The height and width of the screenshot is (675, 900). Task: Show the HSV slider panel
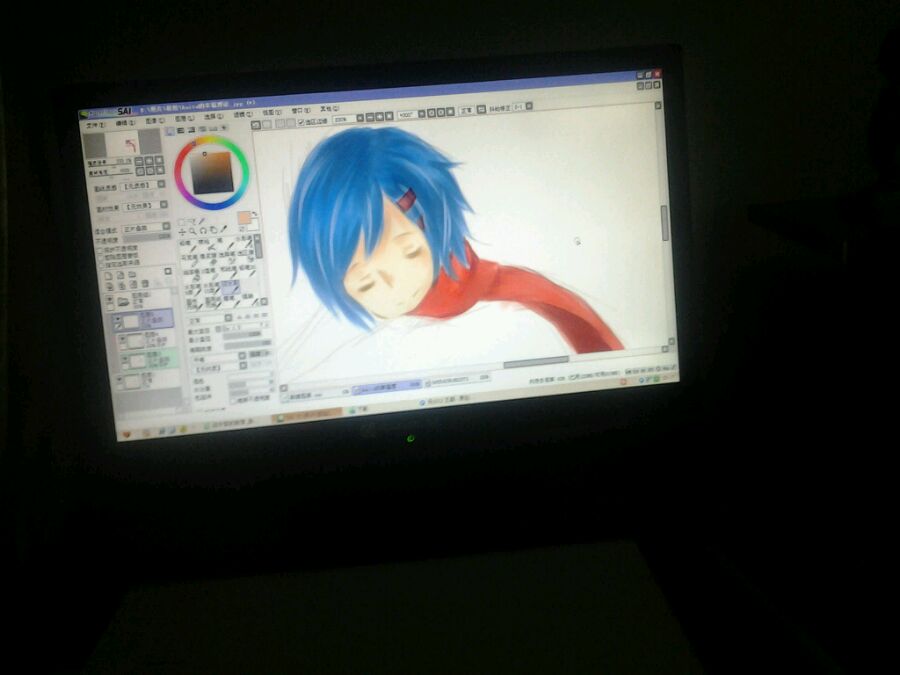tap(192, 130)
